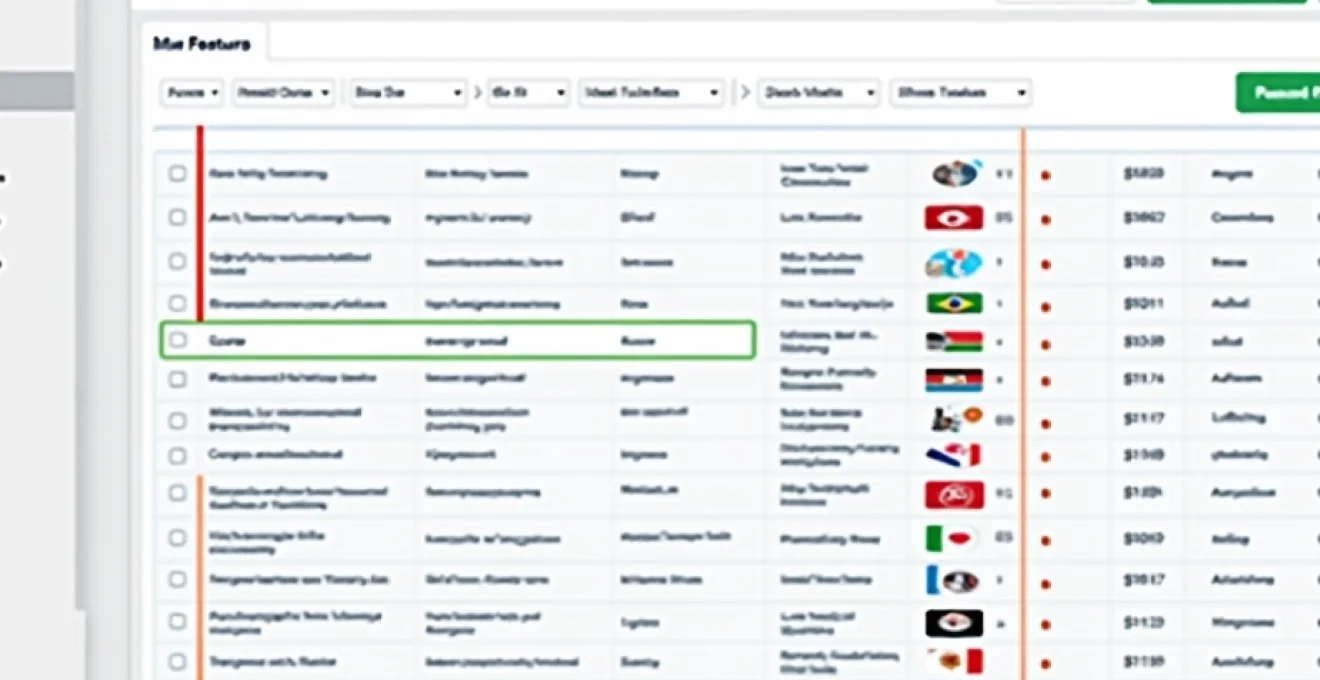
Task: Open the last filter dropdown on the right
Action: coord(960,93)
